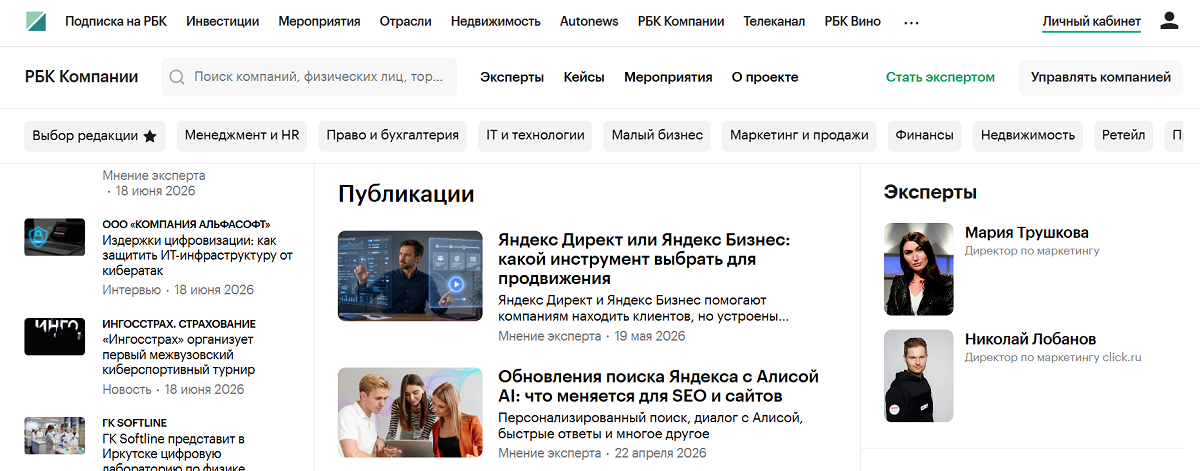The width and height of the screenshot is (1200, 471).
Task: Click the search magnifier icon
Action: [177, 77]
